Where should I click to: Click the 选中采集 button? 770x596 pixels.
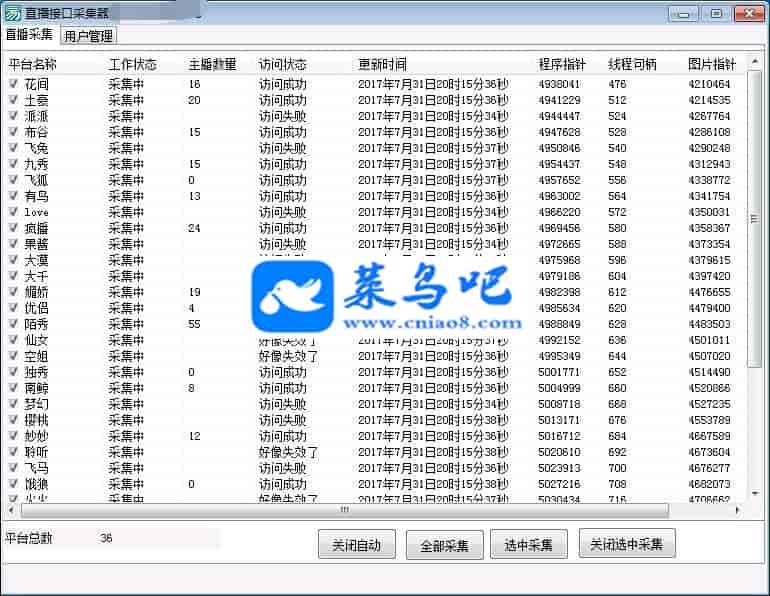pos(528,544)
